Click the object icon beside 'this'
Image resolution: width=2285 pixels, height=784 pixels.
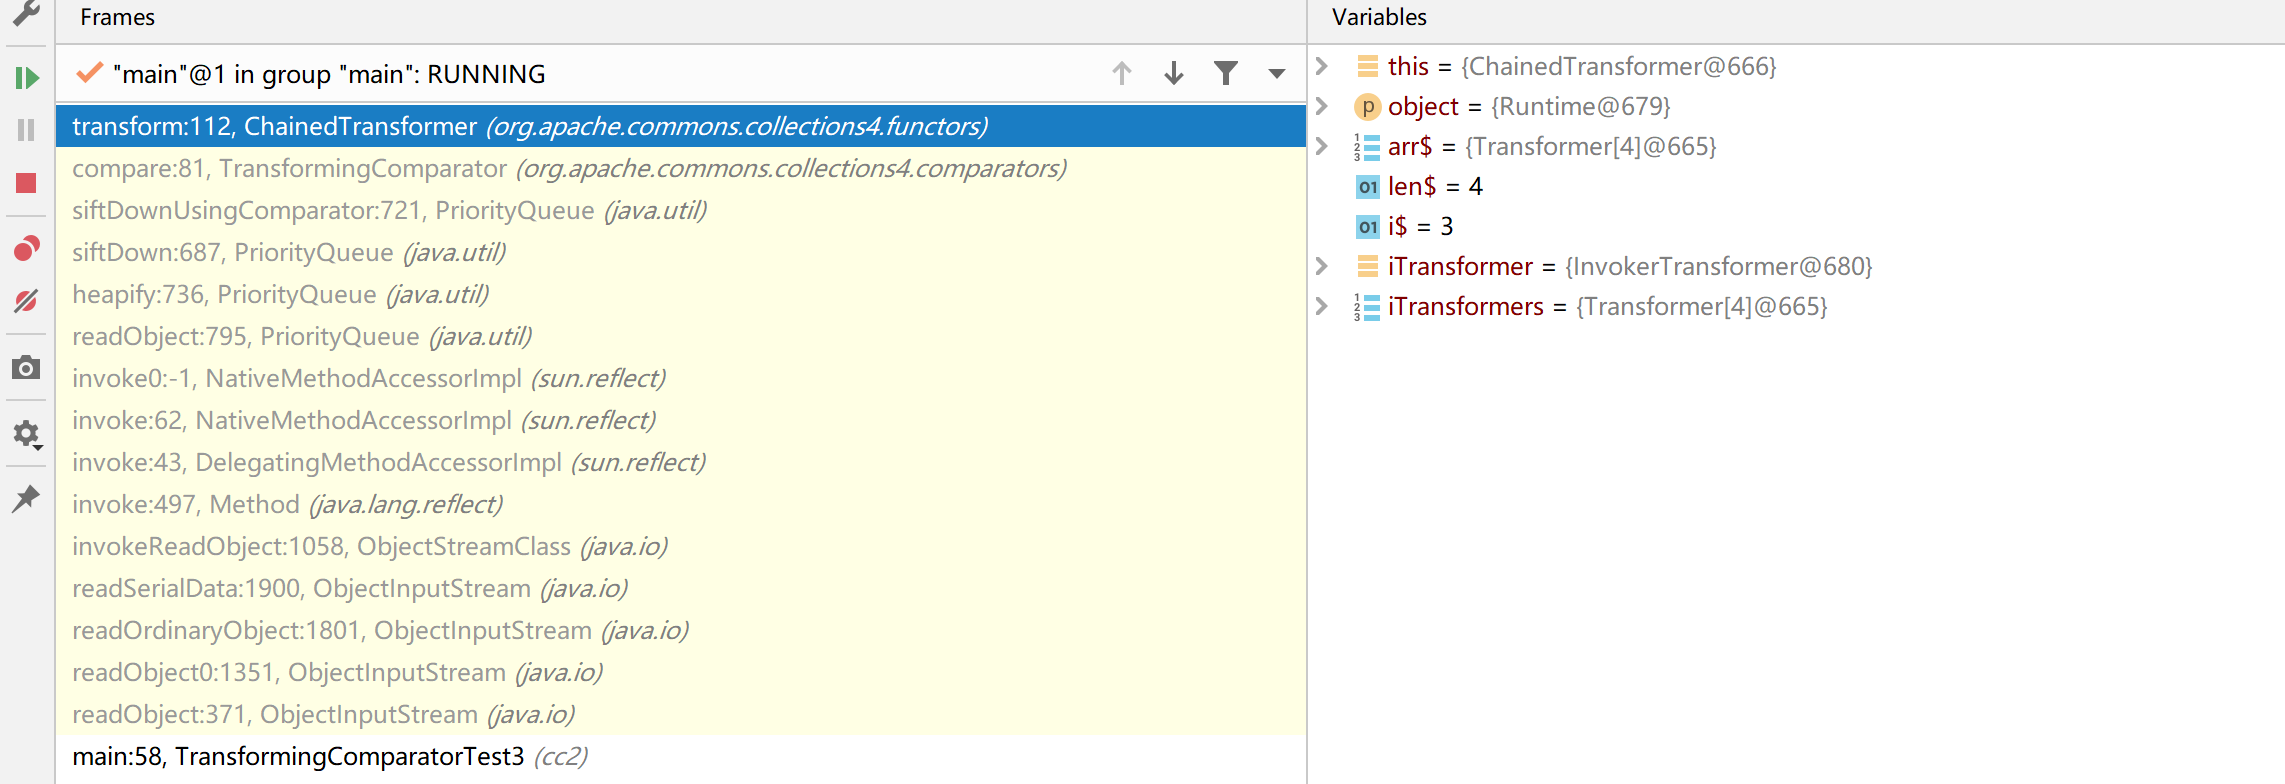1367,66
